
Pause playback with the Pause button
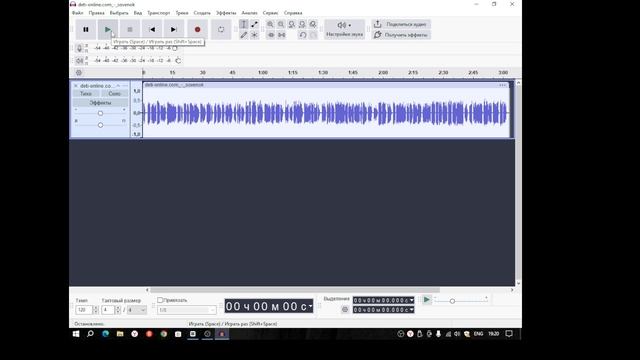pyautogui.click(x=86, y=29)
